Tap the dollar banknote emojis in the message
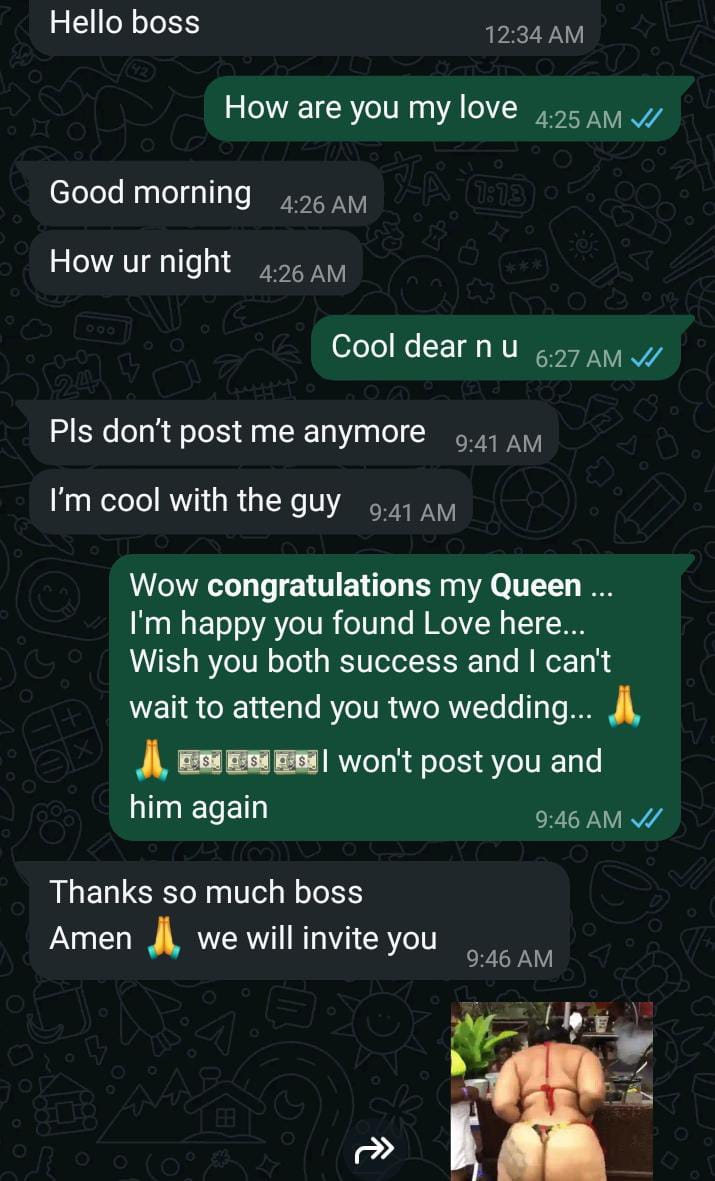 248,762
